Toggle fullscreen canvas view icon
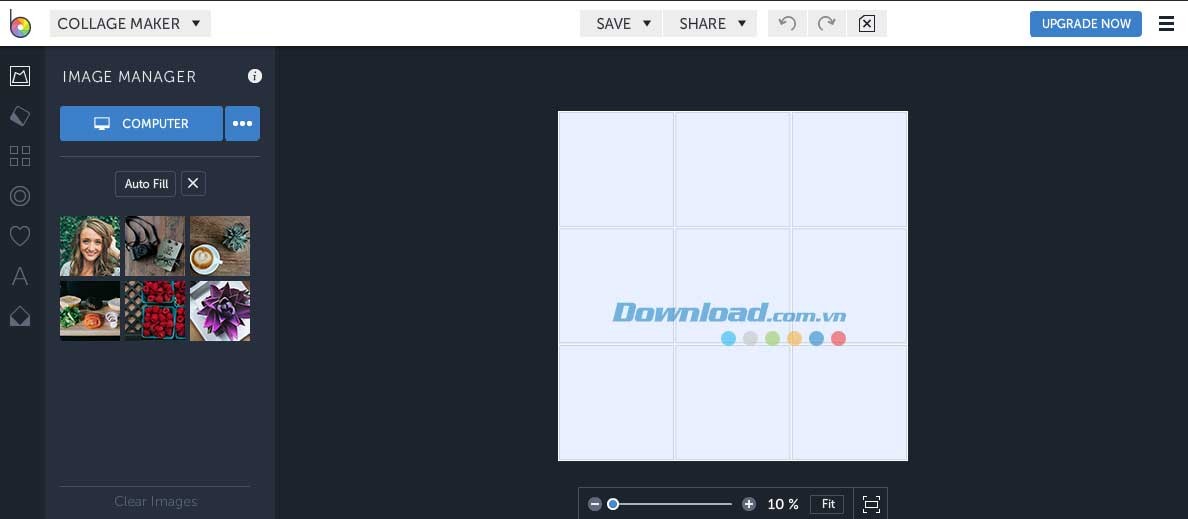Screen dimensions: 1188x519 [x=871, y=504]
